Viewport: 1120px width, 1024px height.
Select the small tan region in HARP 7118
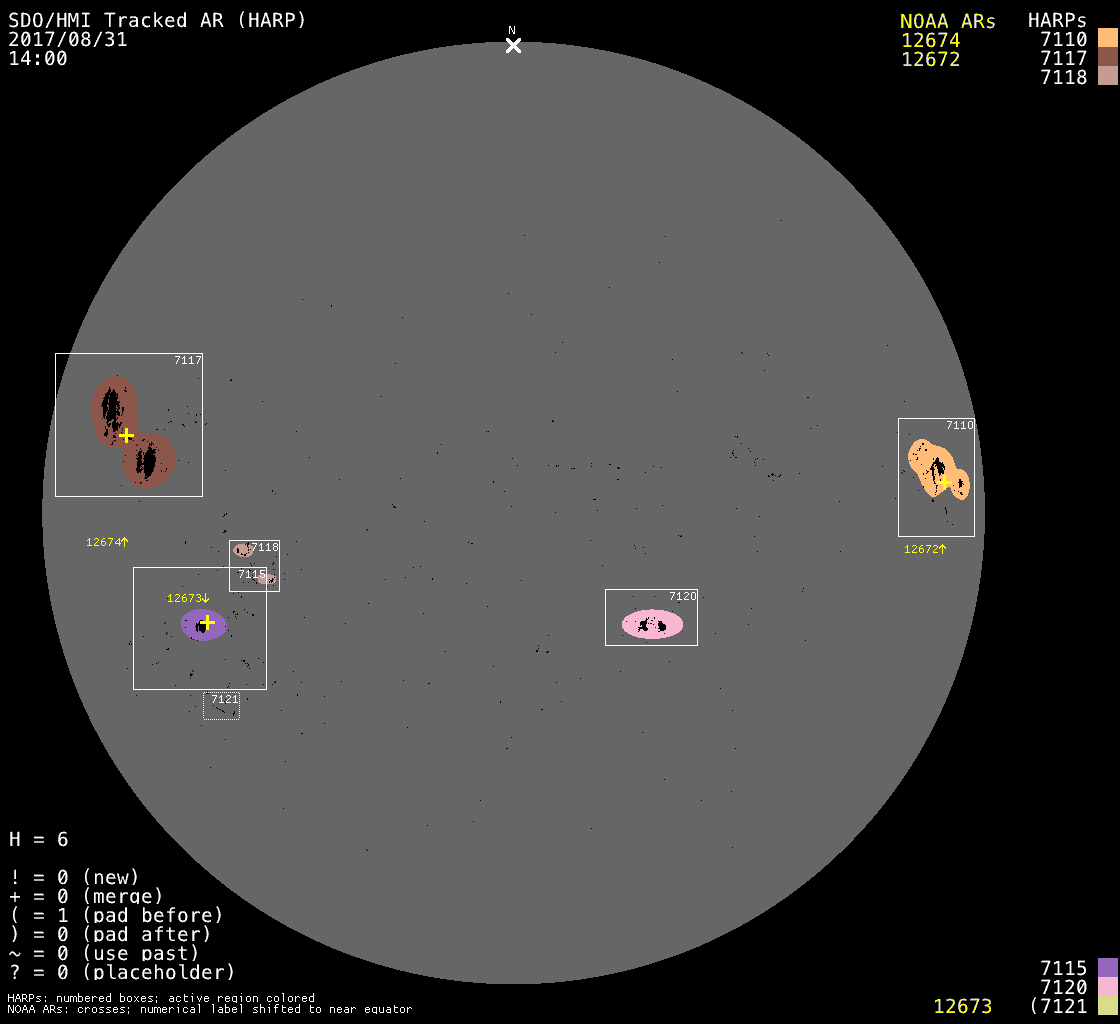click(242, 550)
